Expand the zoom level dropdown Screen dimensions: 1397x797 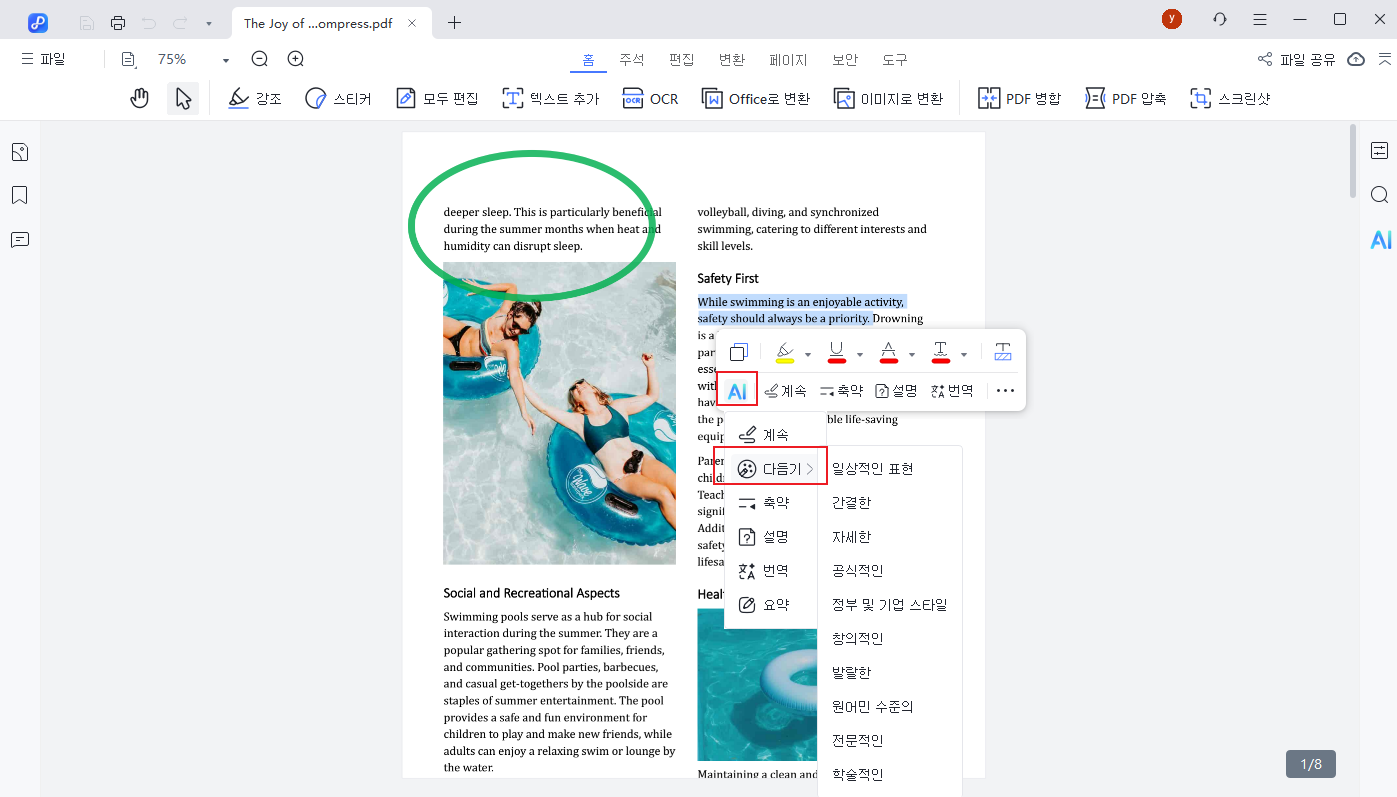226,60
